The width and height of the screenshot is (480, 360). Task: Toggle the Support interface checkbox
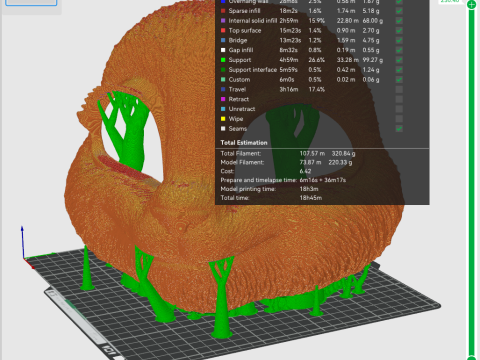(x=399, y=70)
